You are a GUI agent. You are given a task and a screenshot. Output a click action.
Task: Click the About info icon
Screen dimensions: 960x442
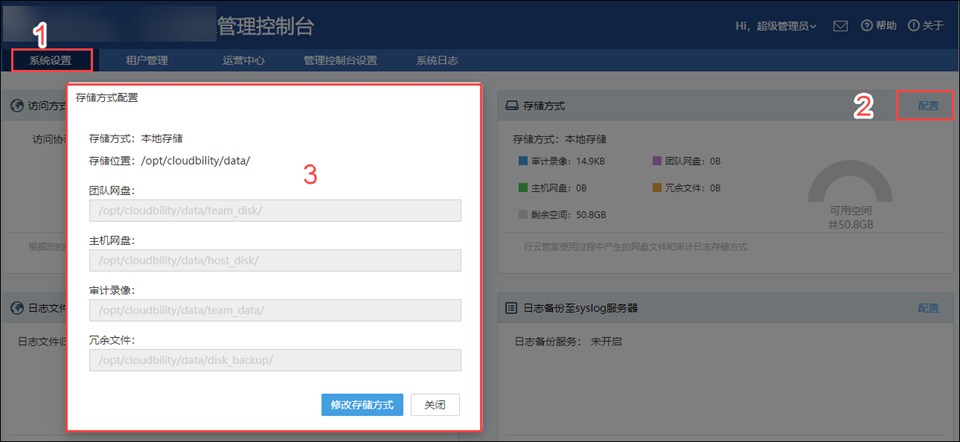[913, 26]
